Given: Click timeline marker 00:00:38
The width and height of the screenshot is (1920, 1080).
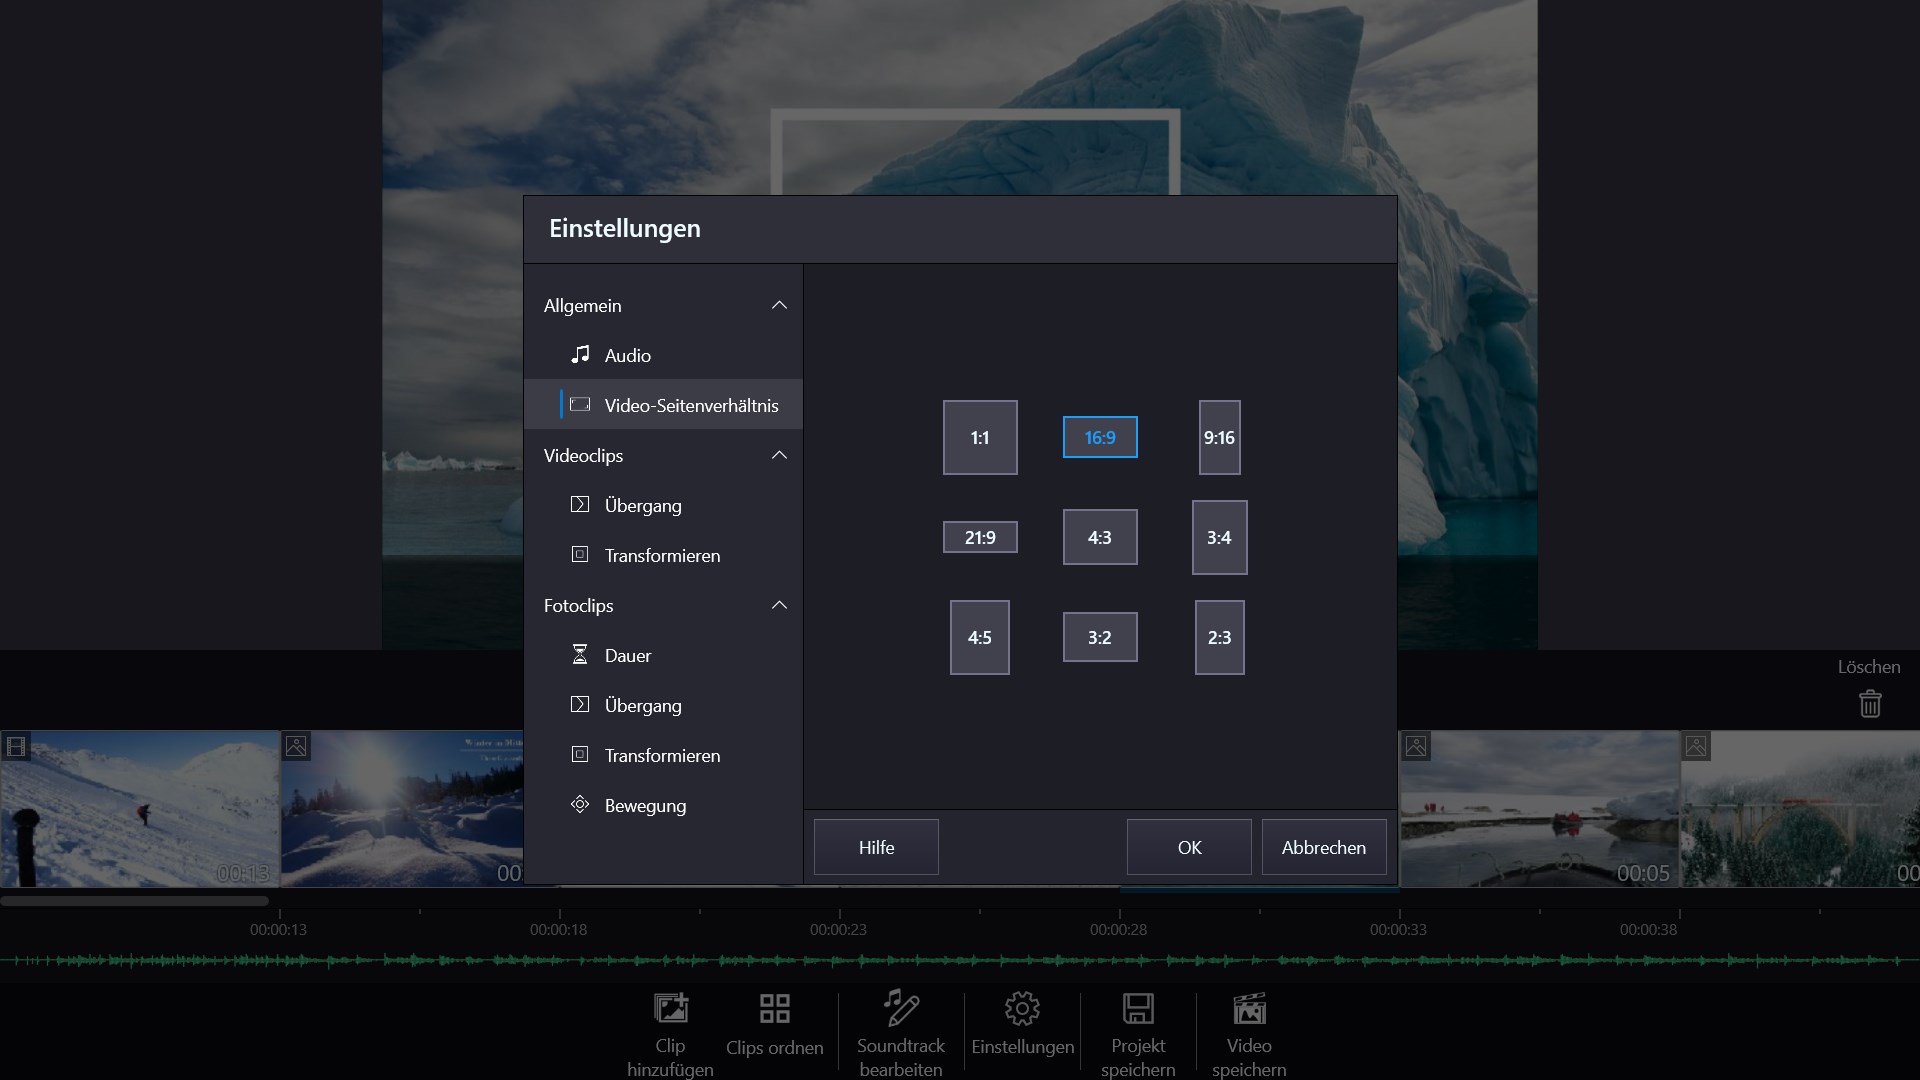Looking at the screenshot, I should click(1648, 929).
